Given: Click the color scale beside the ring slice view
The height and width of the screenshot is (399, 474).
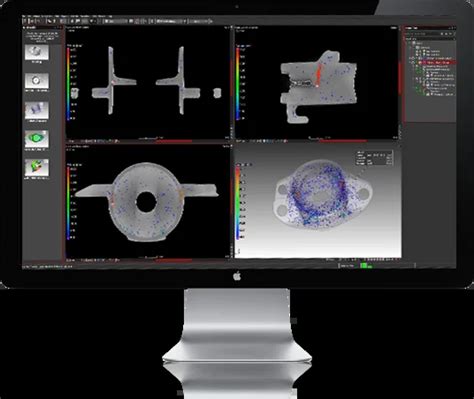Looking at the screenshot, I should click(69, 203).
